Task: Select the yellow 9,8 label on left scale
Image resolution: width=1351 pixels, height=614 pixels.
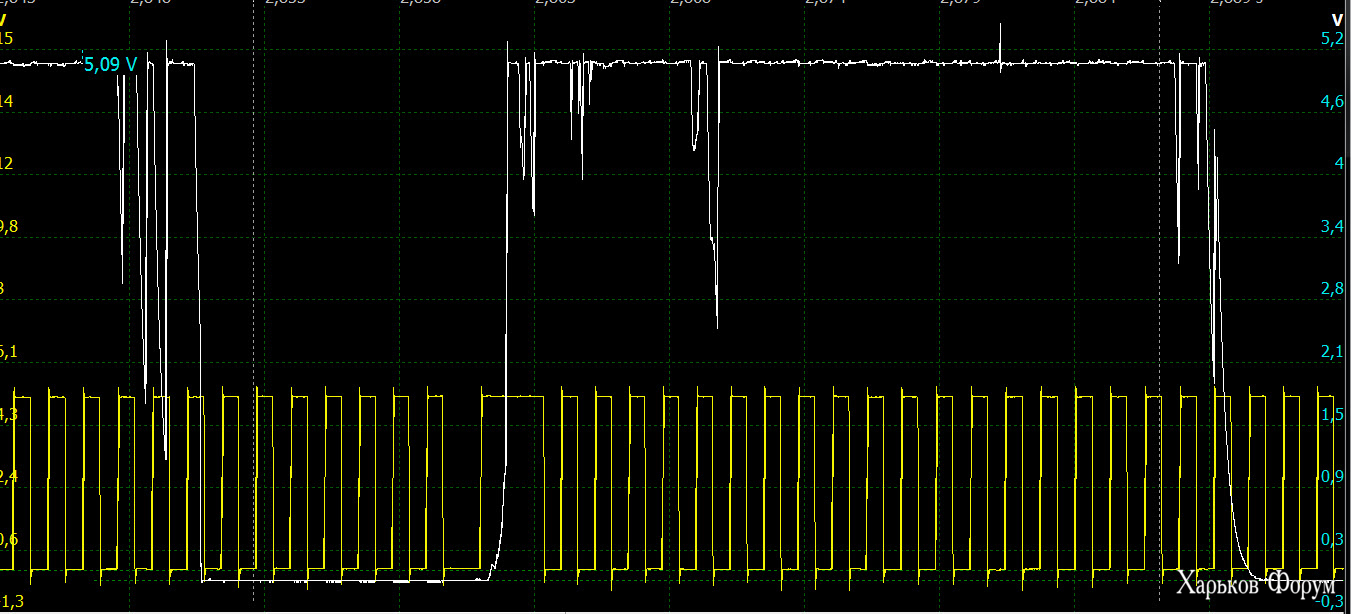Action: (9, 227)
